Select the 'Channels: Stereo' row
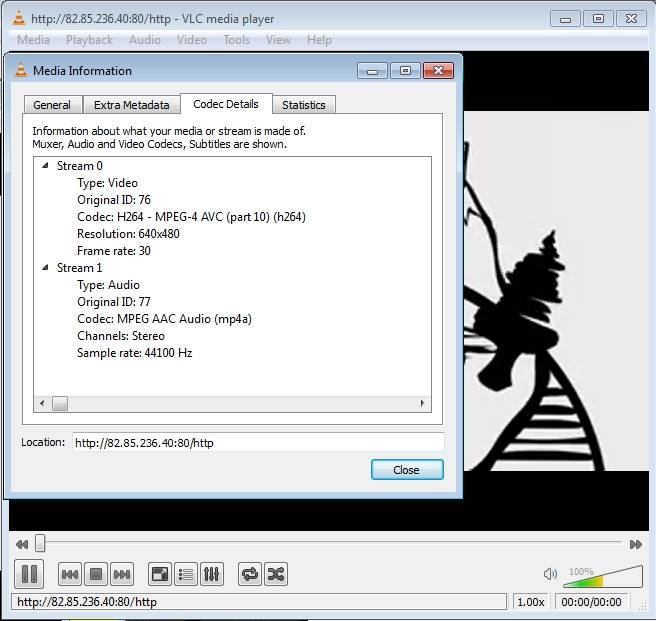 121,336
